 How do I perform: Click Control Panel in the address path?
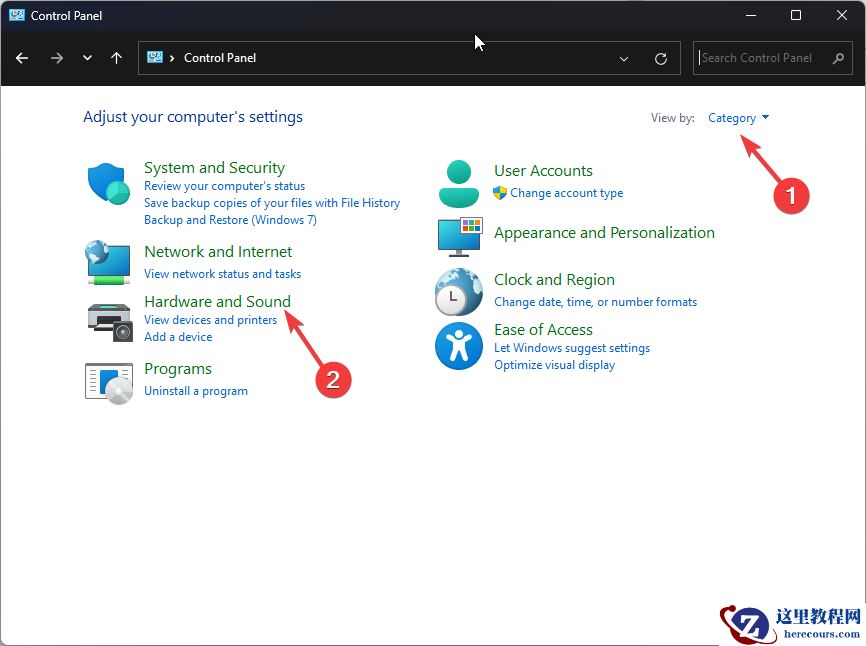[x=220, y=58]
